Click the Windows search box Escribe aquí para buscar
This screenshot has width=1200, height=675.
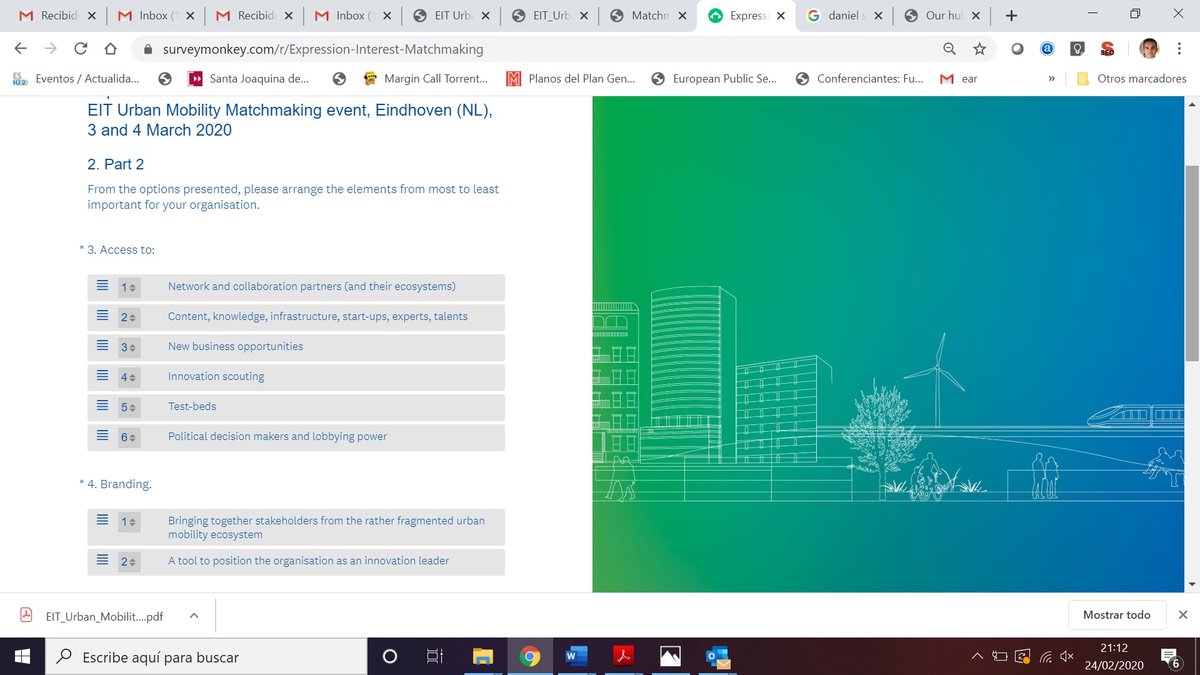206,657
